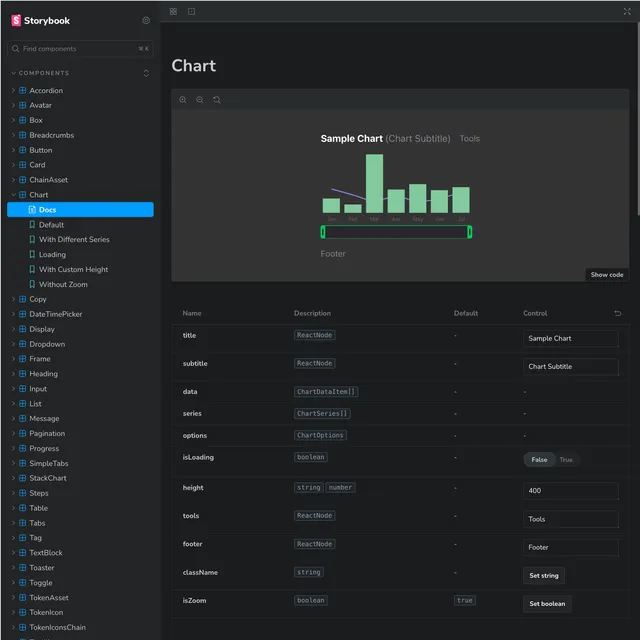Click Set boolean for isZoom
This screenshot has width=640, height=640.
547,604
